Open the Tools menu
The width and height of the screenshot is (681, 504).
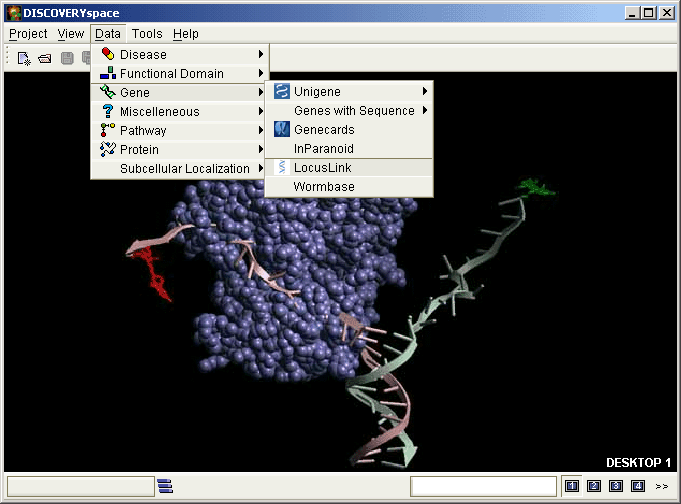click(x=147, y=34)
